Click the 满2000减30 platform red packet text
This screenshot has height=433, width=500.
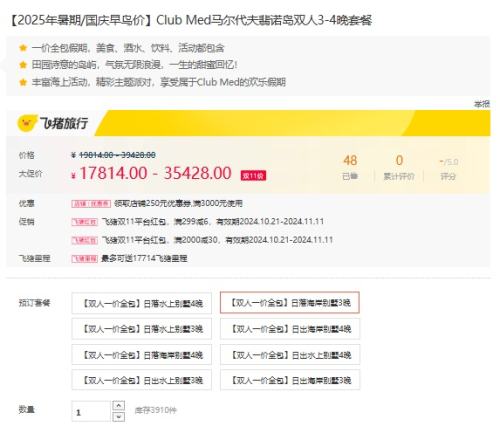217,240
